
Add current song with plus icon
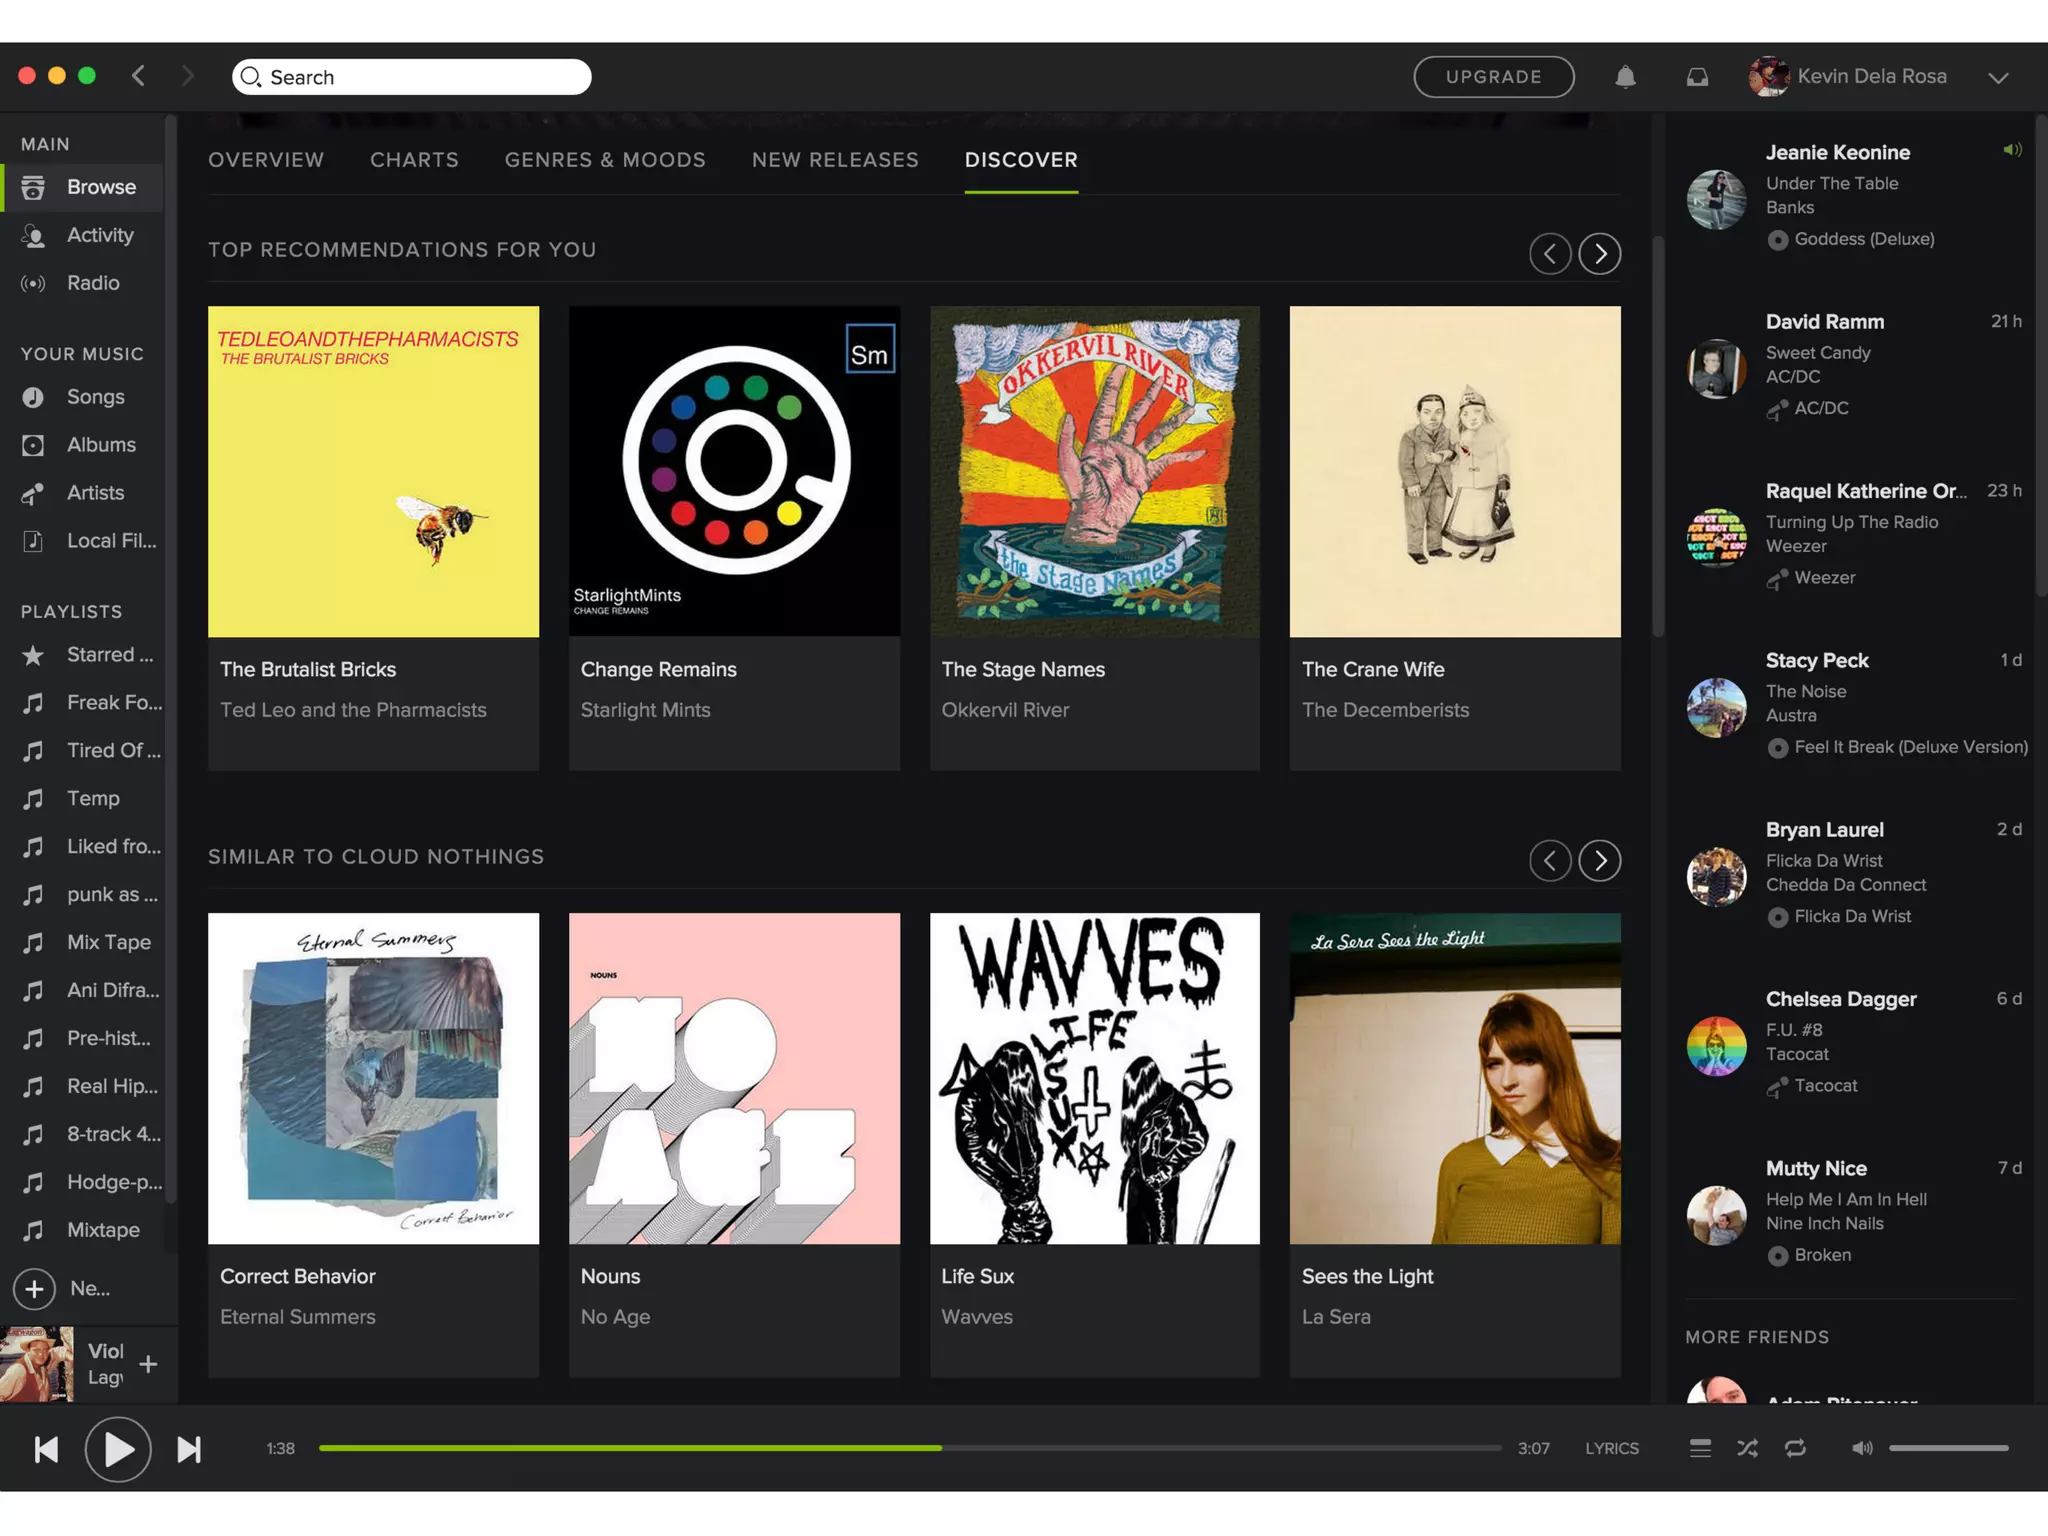pos(148,1364)
